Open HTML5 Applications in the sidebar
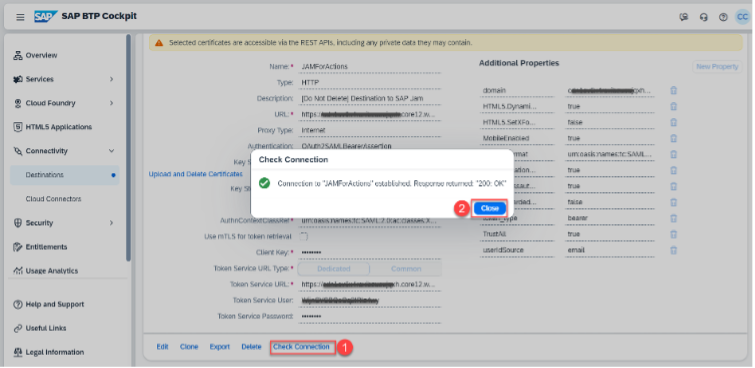The width and height of the screenshot is (755, 368). 59,127
